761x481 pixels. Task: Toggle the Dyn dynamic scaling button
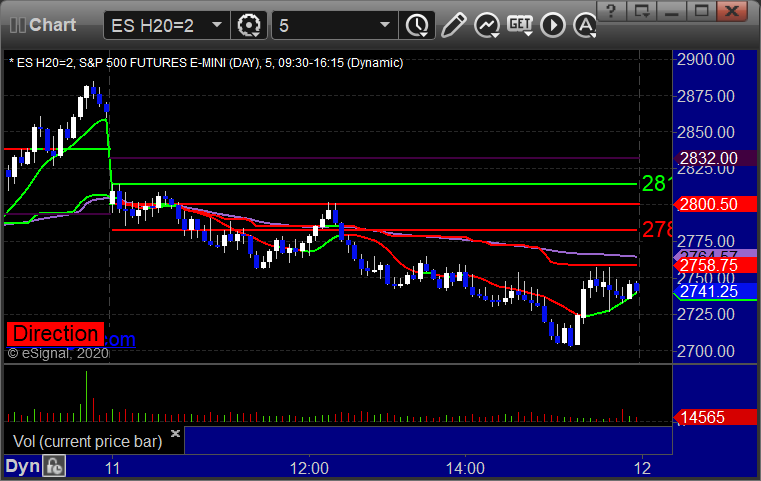(x=22, y=466)
